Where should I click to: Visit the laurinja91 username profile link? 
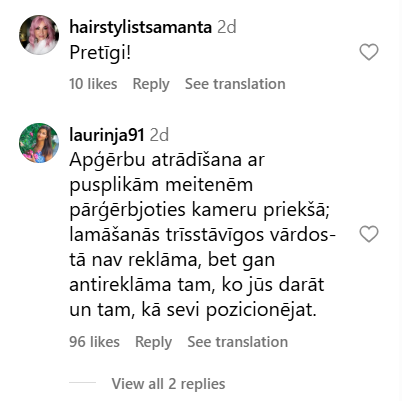click(107, 135)
